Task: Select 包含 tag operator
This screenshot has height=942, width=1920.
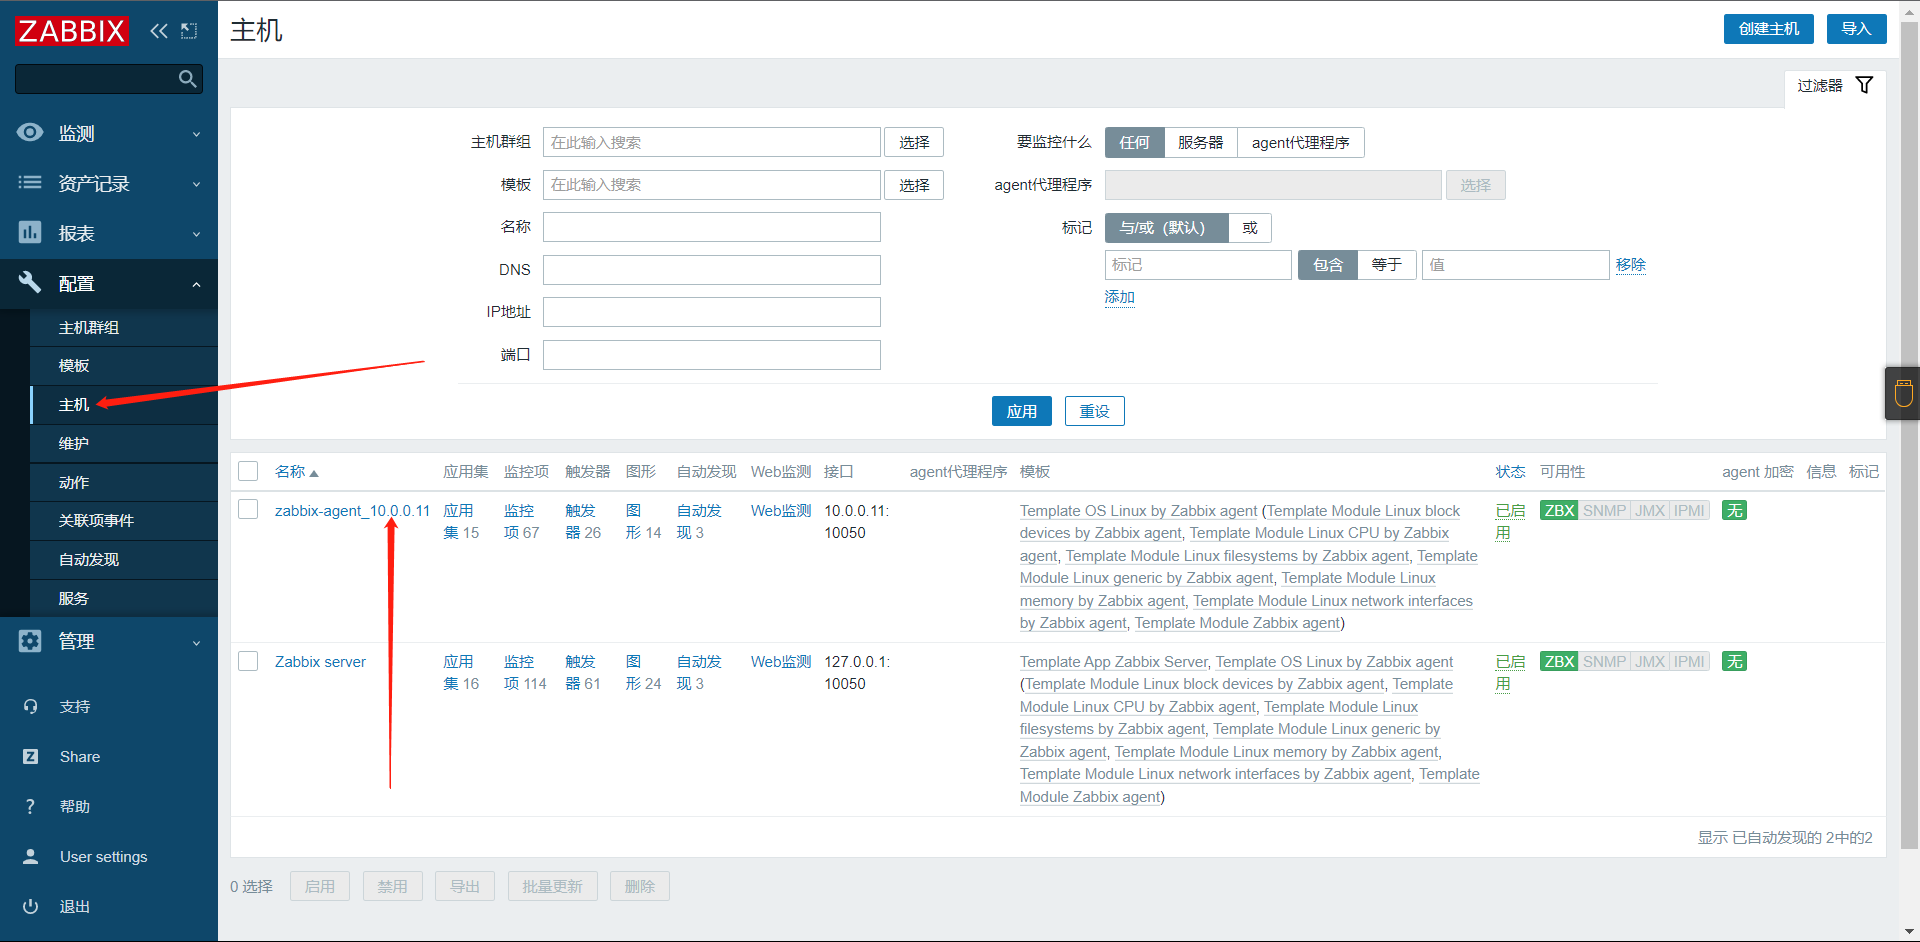Action: 1328,265
